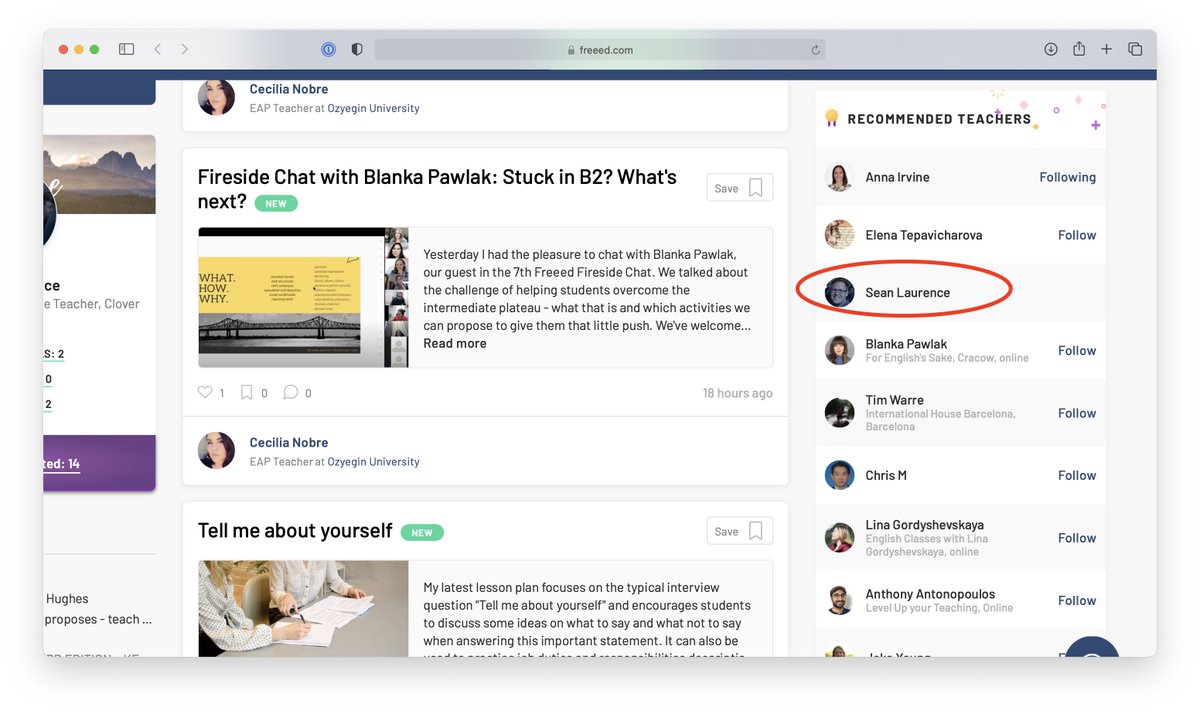This screenshot has width=1200, height=714.
Task: Open the privacy report shield icon
Action: [357, 49]
